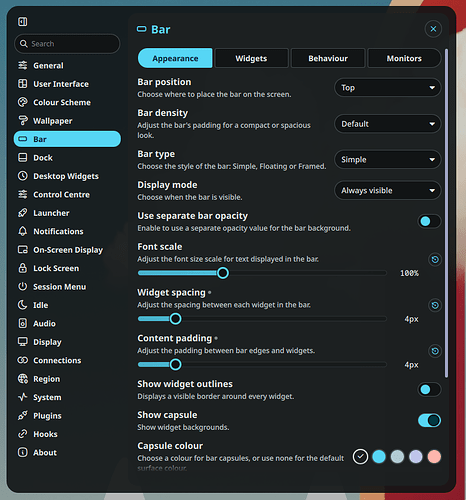The image size is (466, 500).
Task: Open Notifications settings via bell icon
Action: click(x=23, y=231)
